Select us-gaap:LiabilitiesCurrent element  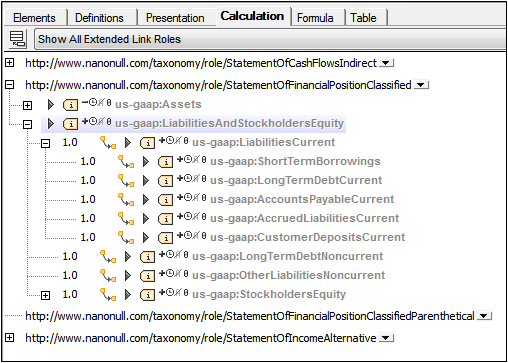point(264,142)
